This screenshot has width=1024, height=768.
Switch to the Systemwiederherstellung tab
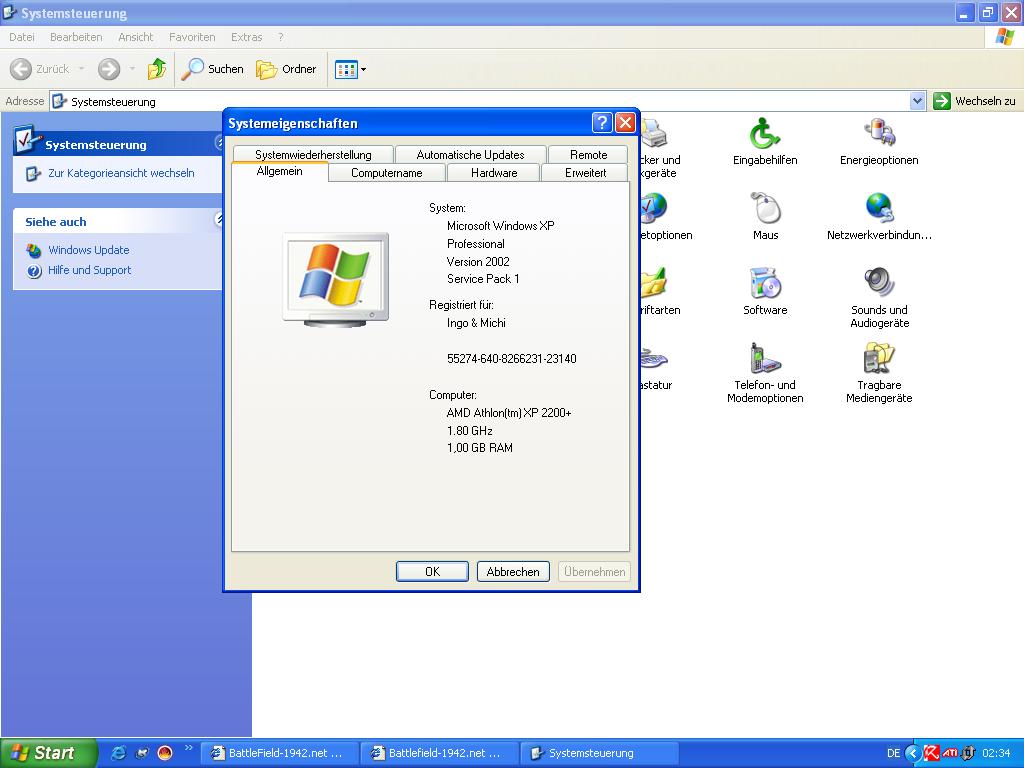[313, 155]
